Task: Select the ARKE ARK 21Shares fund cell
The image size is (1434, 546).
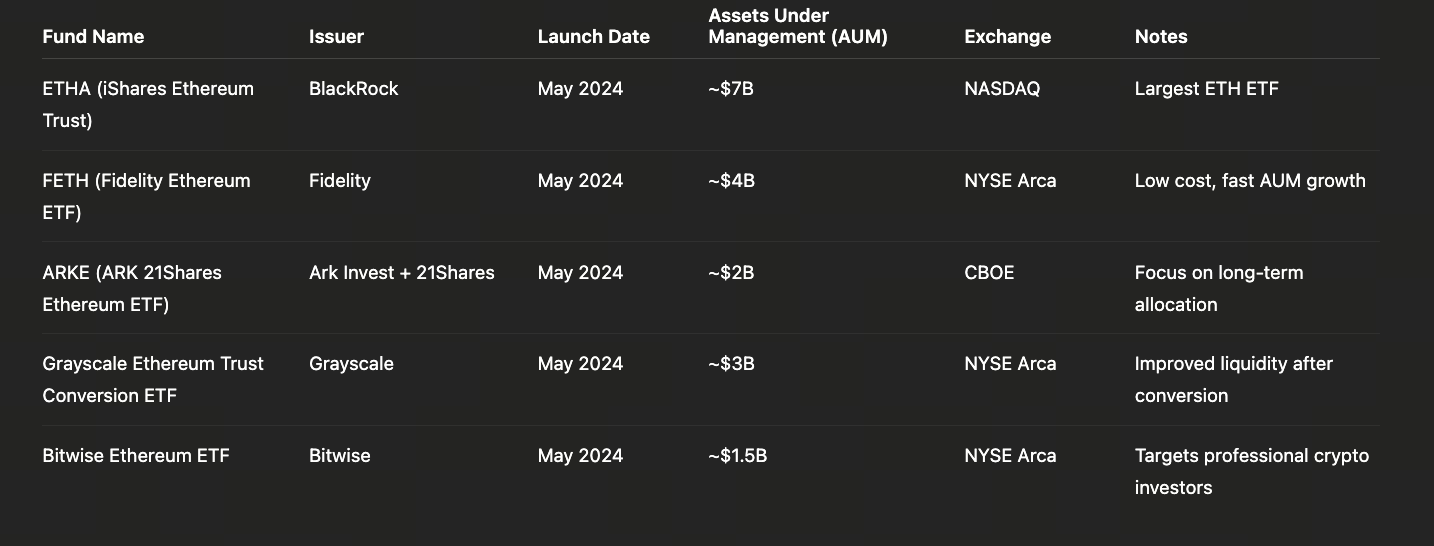Action: tap(132, 288)
